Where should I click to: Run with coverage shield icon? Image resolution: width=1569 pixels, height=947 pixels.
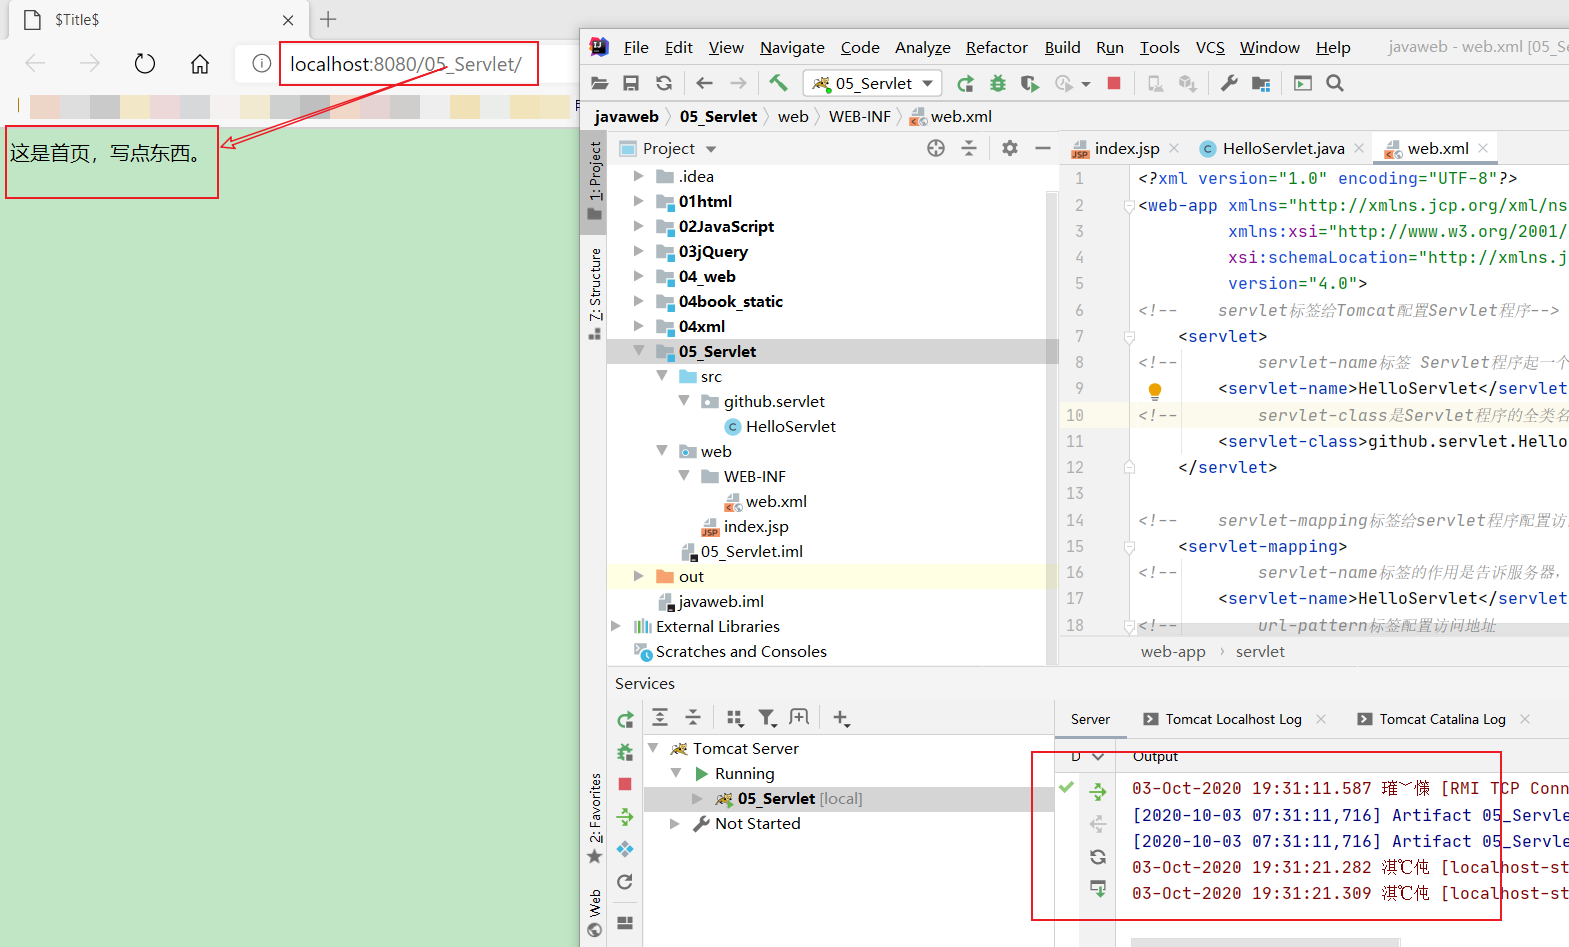[x=1029, y=83]
